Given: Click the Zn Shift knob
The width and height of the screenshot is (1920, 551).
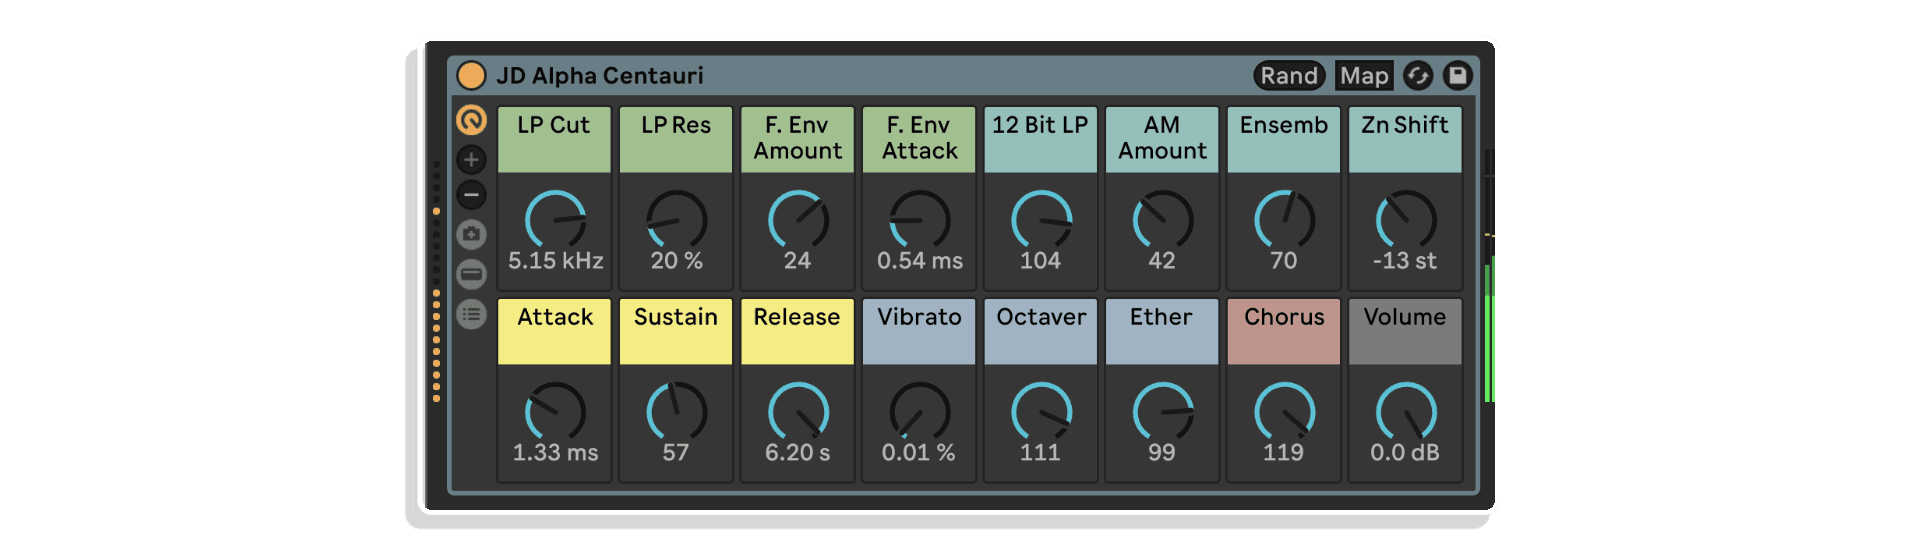Looking at the screenshot, I should coord(1405,220).
